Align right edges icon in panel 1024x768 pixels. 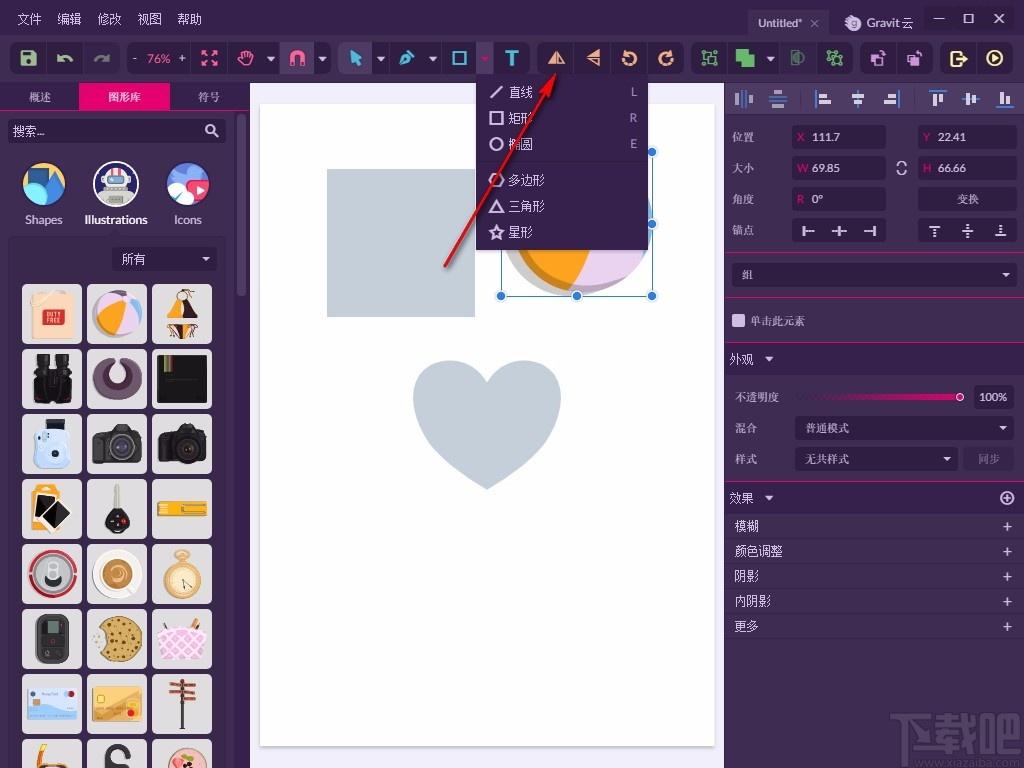point(891,99)
